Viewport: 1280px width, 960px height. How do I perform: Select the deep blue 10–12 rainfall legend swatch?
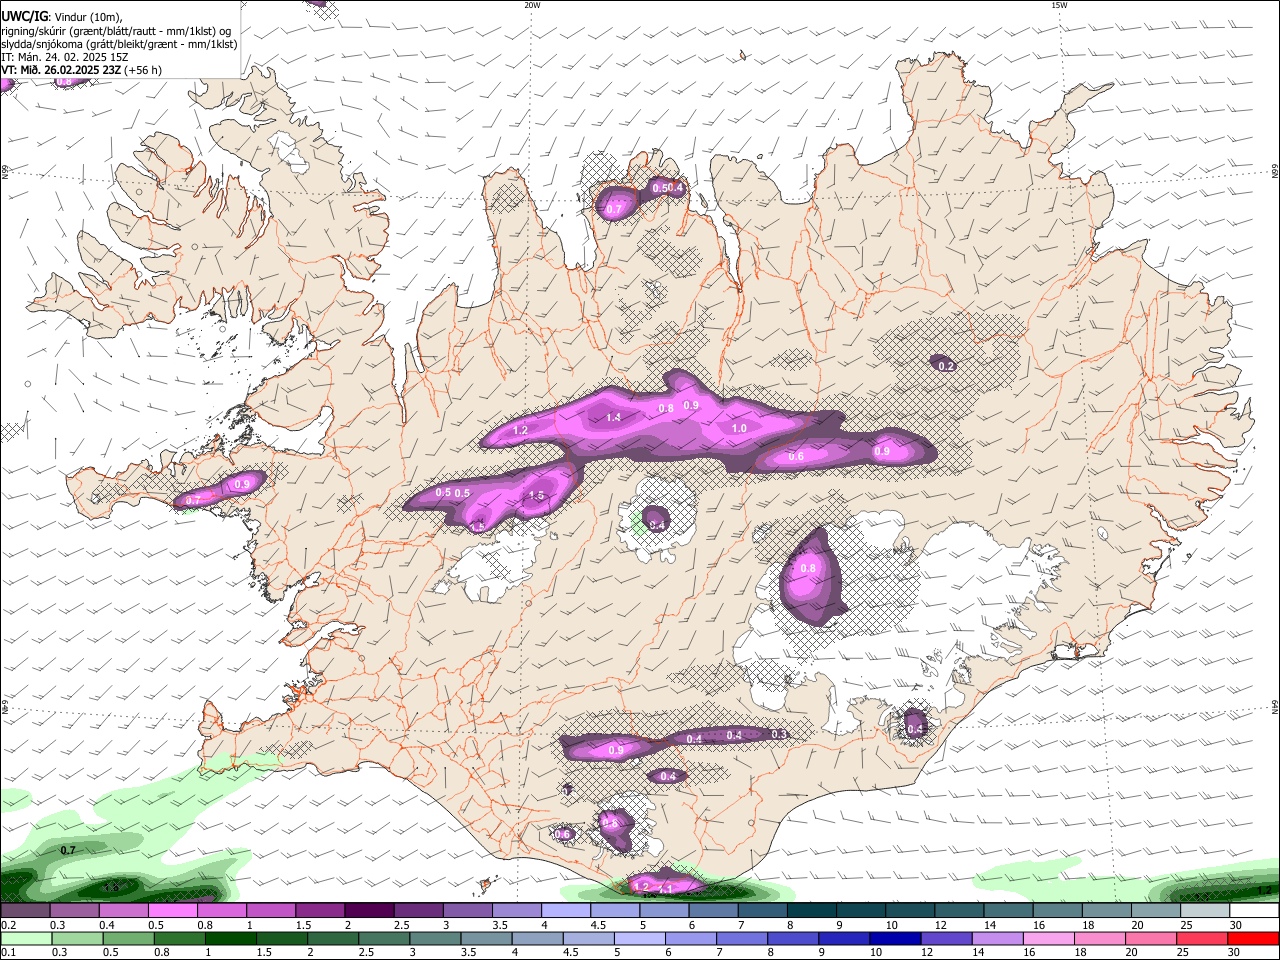pos(896,938)
